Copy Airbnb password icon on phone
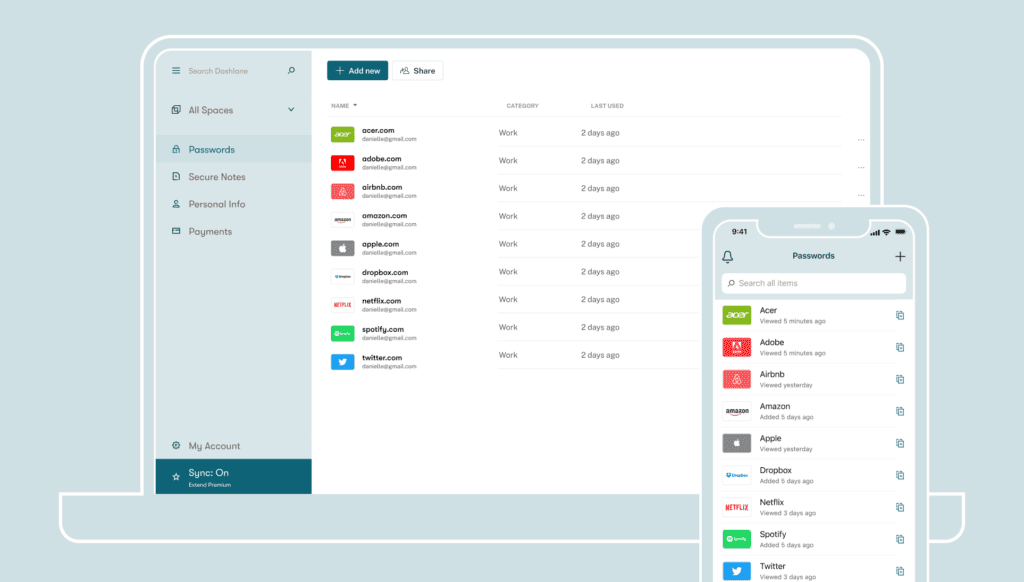This screenshot has height=582, width=1024. pos(900,380)
